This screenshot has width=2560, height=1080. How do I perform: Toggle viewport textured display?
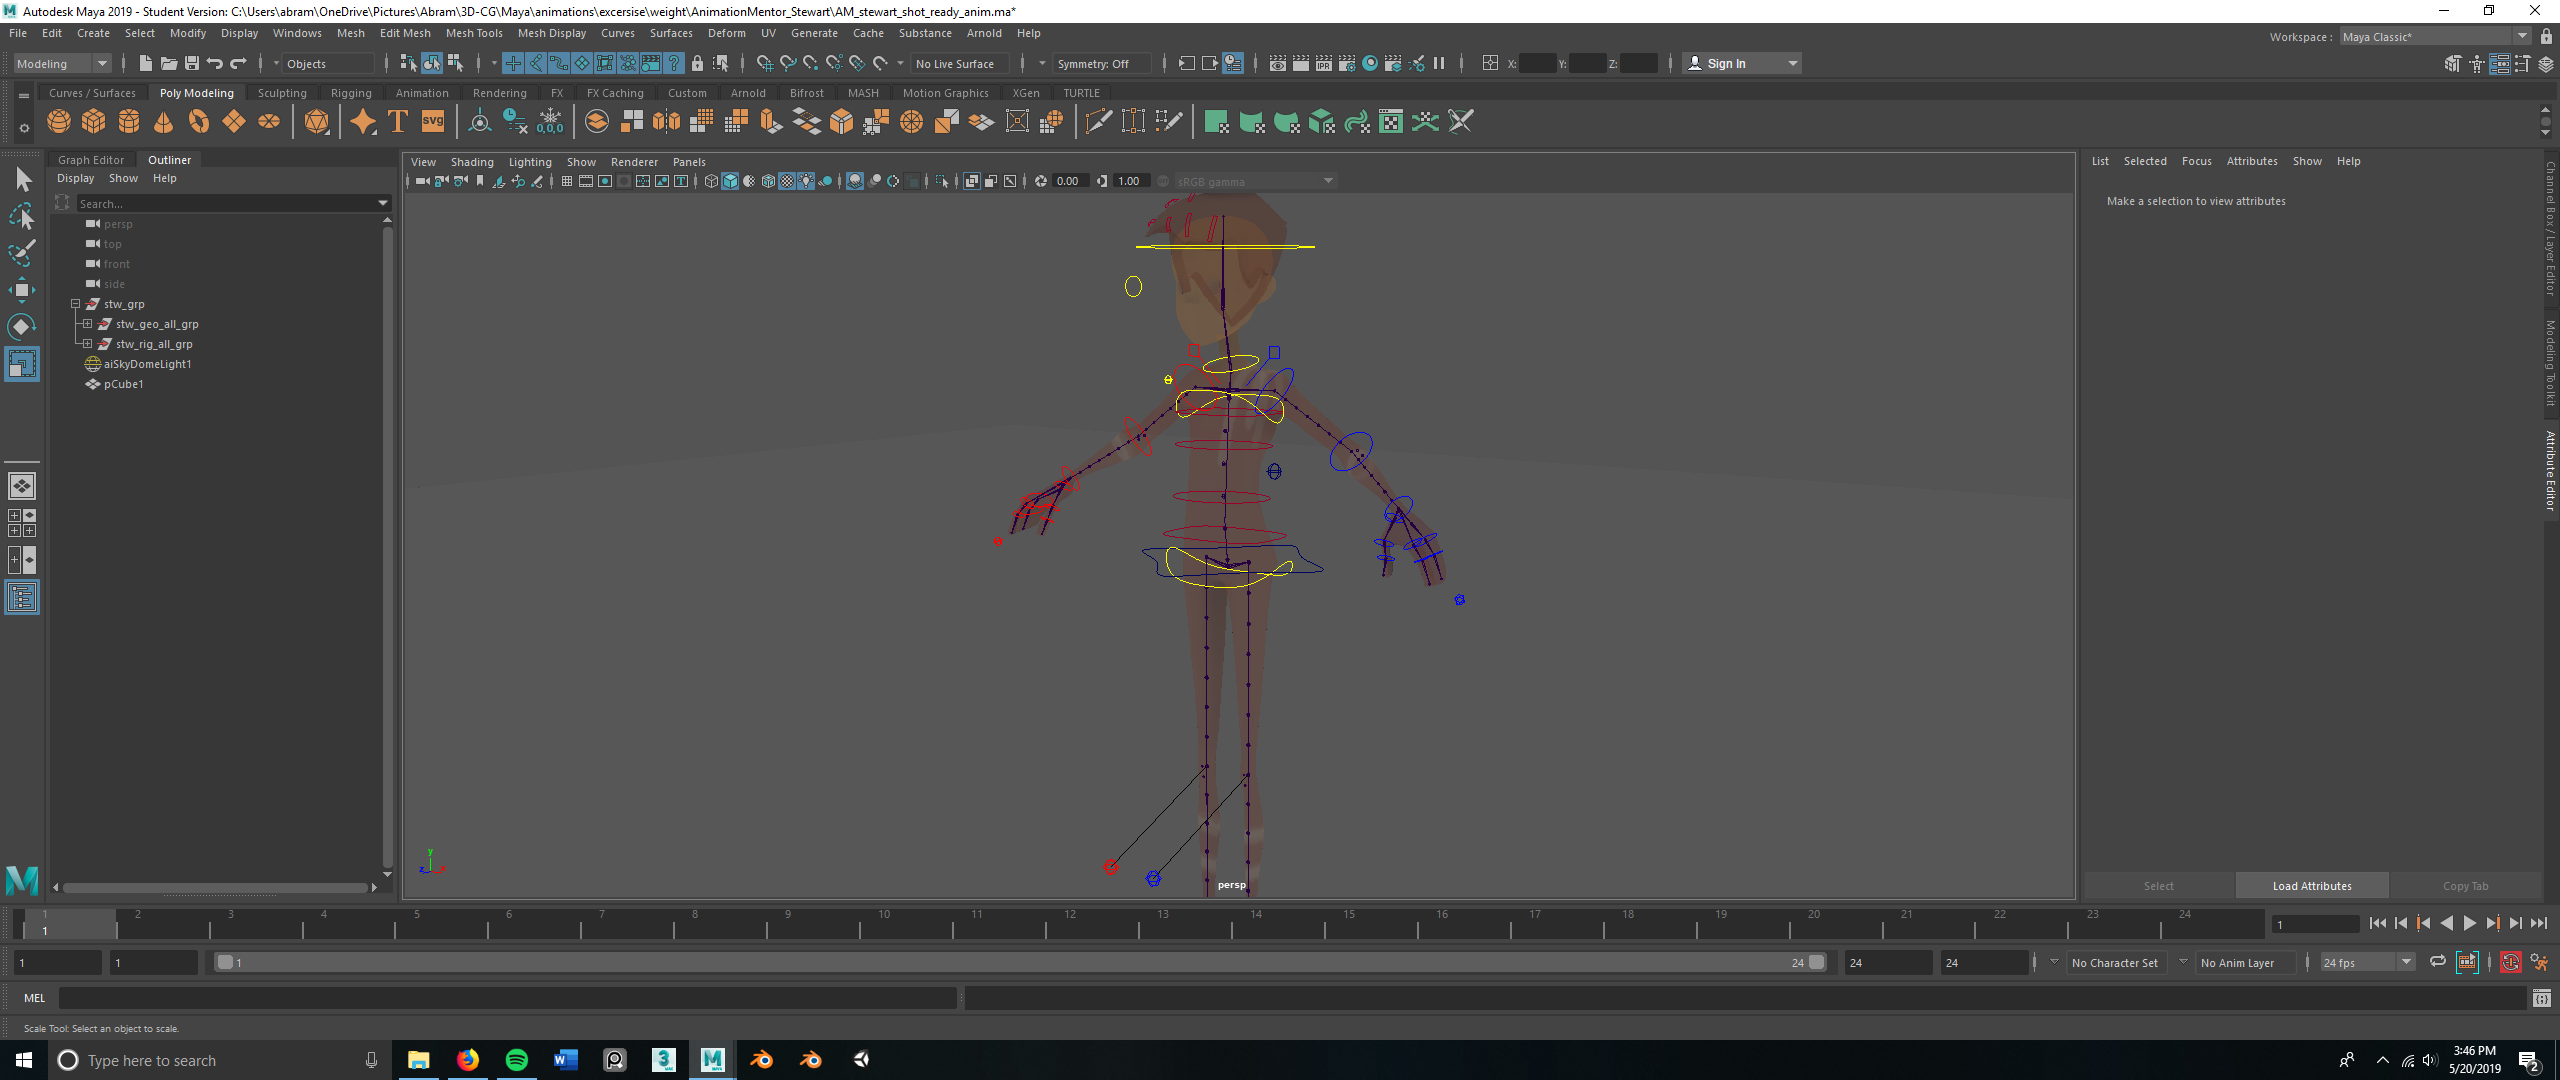pyautogui.click(x=787, y=181)
